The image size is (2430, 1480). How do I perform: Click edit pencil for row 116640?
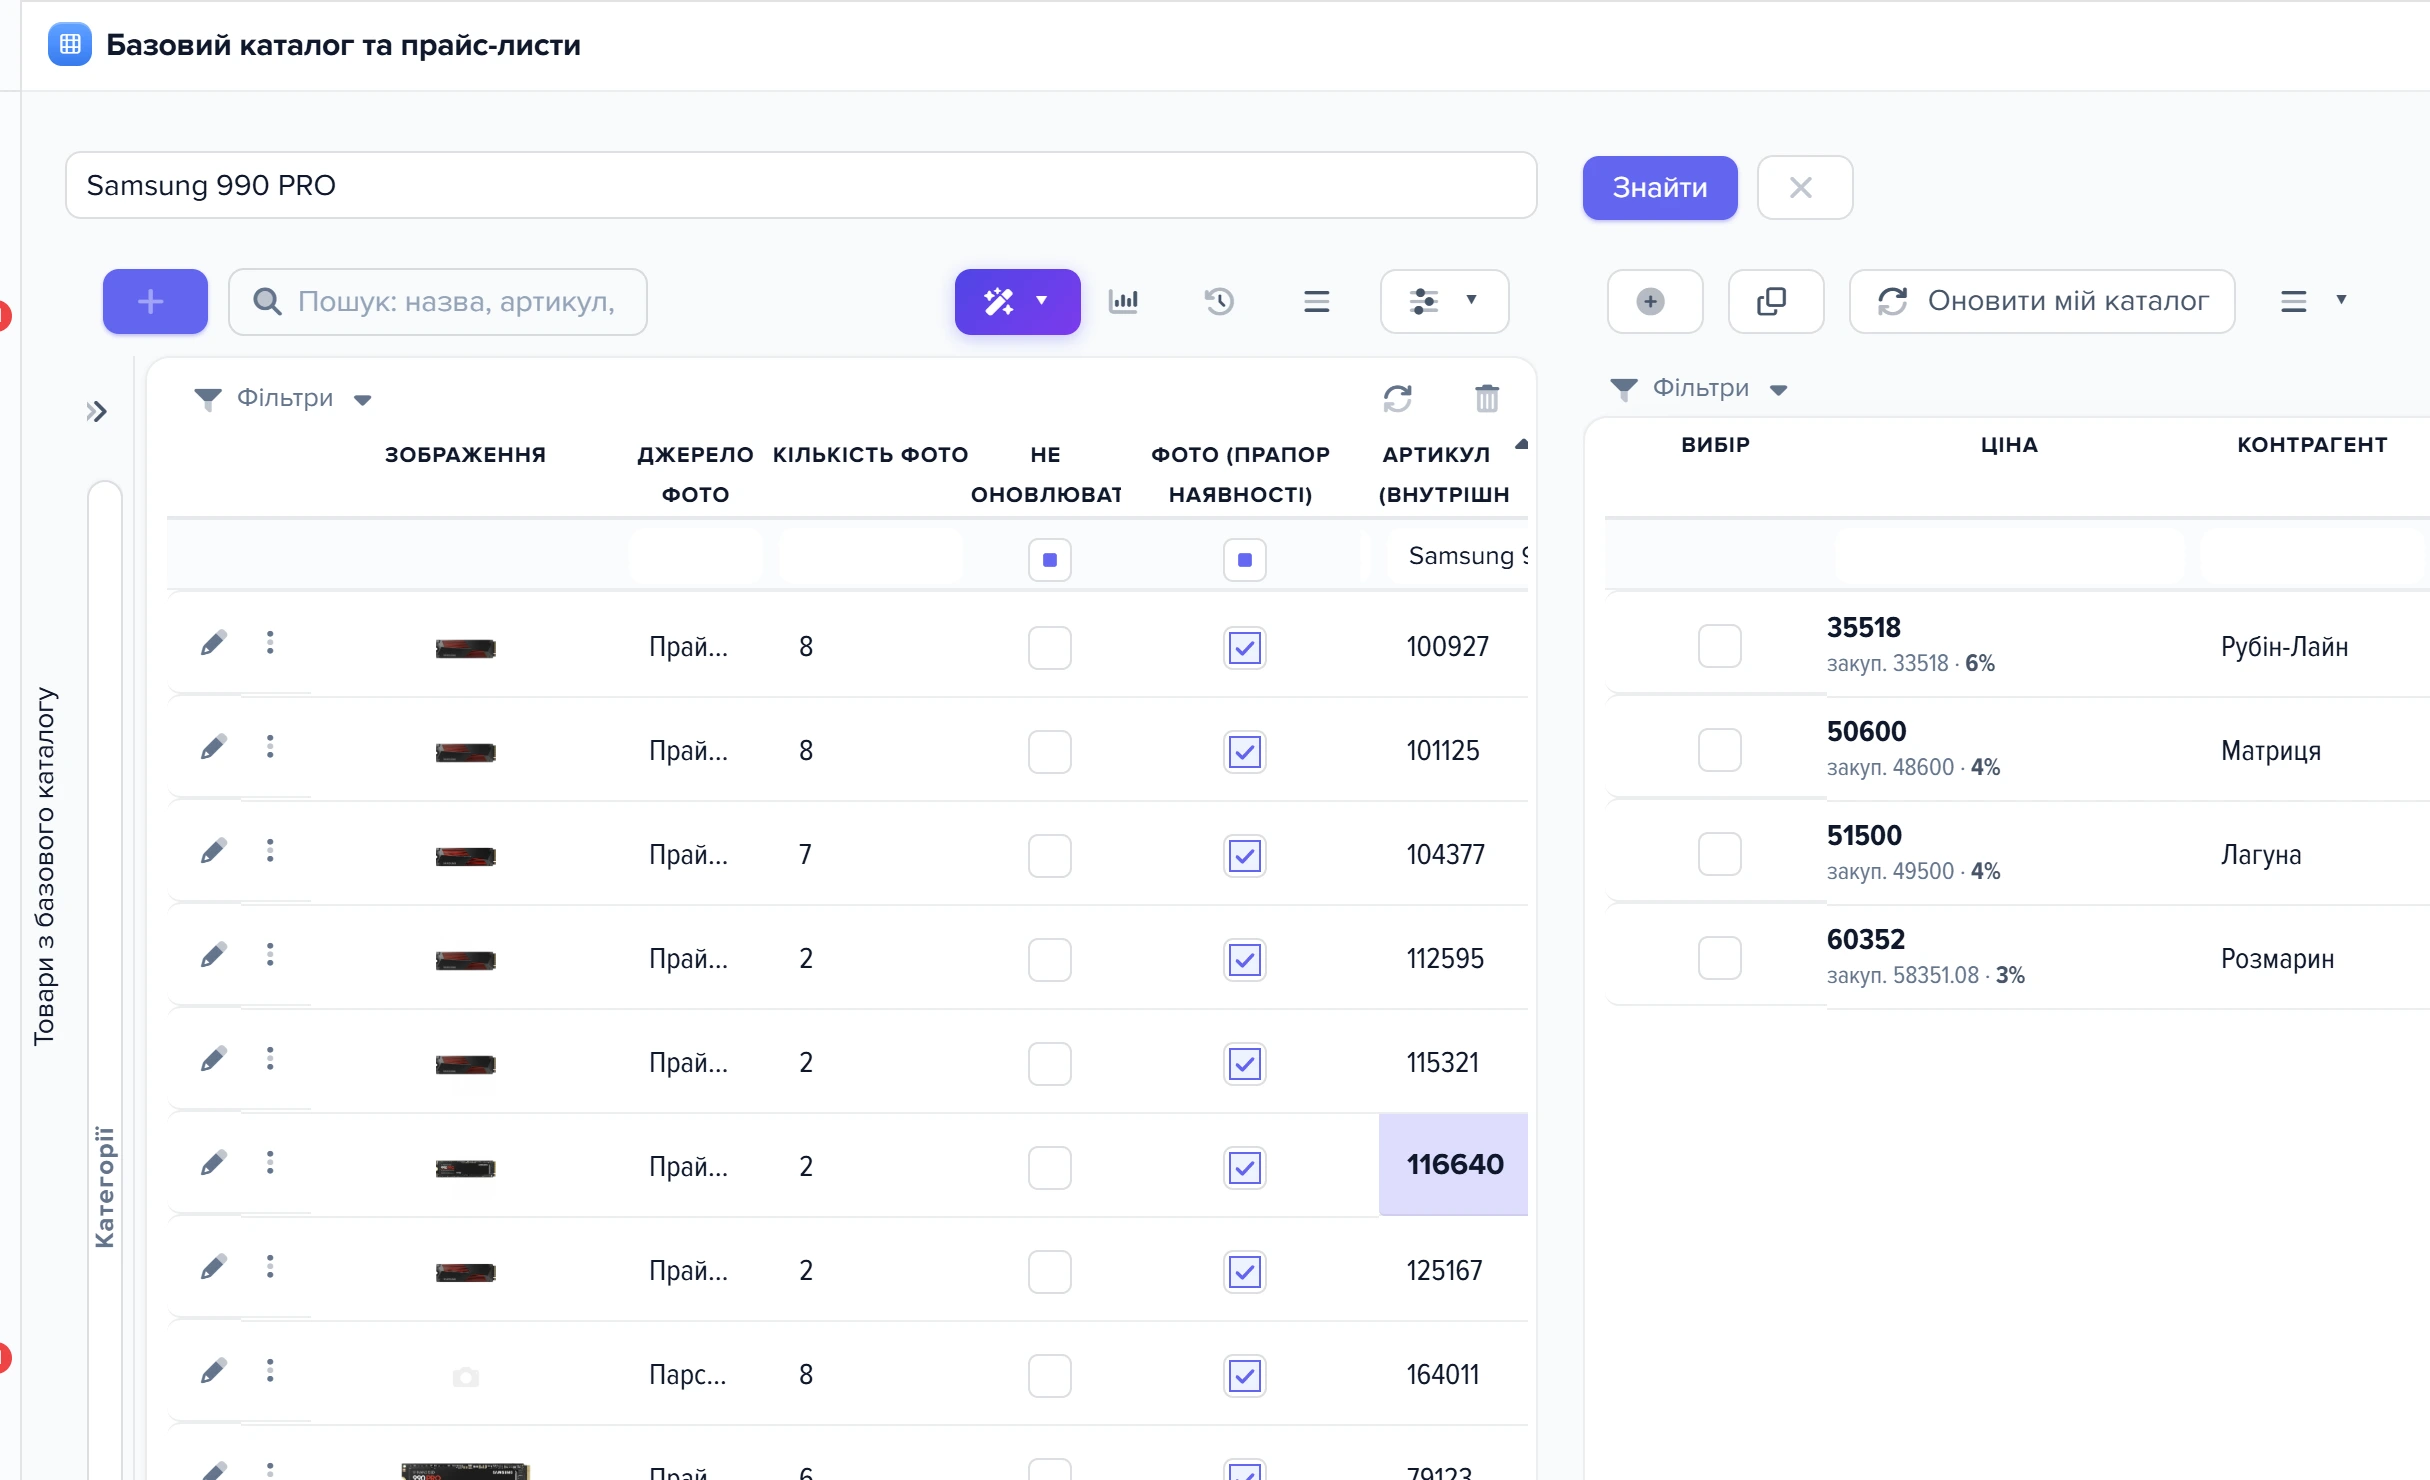213,1163
